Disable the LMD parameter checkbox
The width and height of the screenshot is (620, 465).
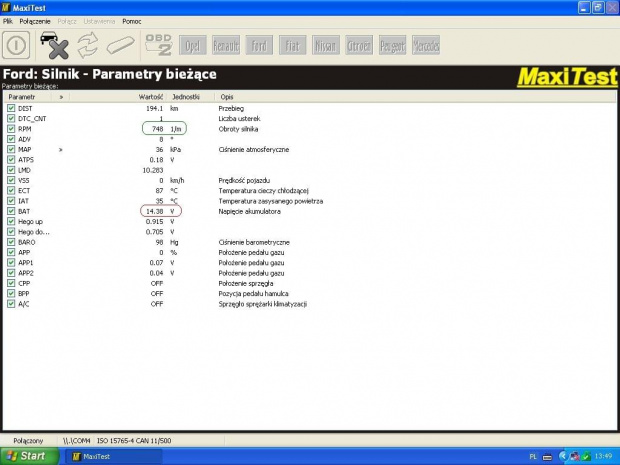(x=11, y=170)
